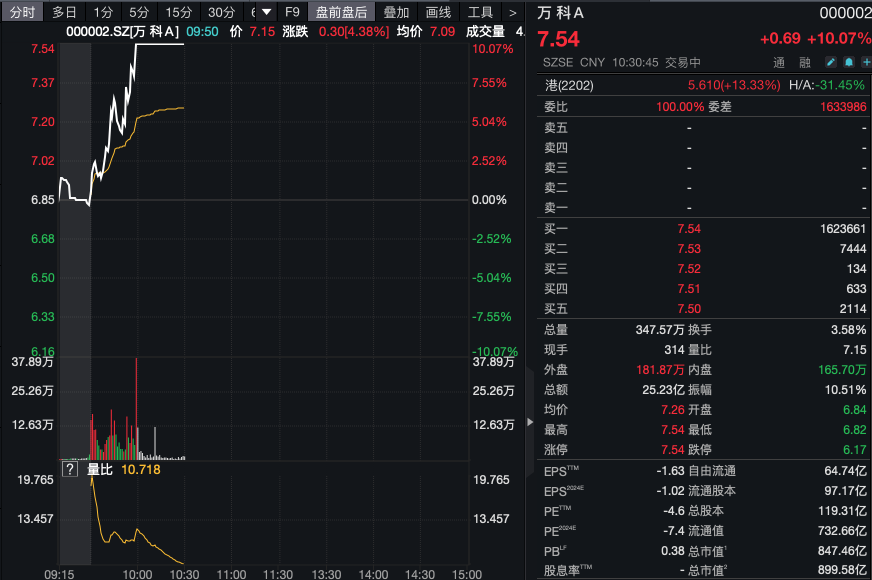Image resolution: width=872 pixels, height=580 pixels.
Task: Open the 工具 tools menu
Action: 480,12
